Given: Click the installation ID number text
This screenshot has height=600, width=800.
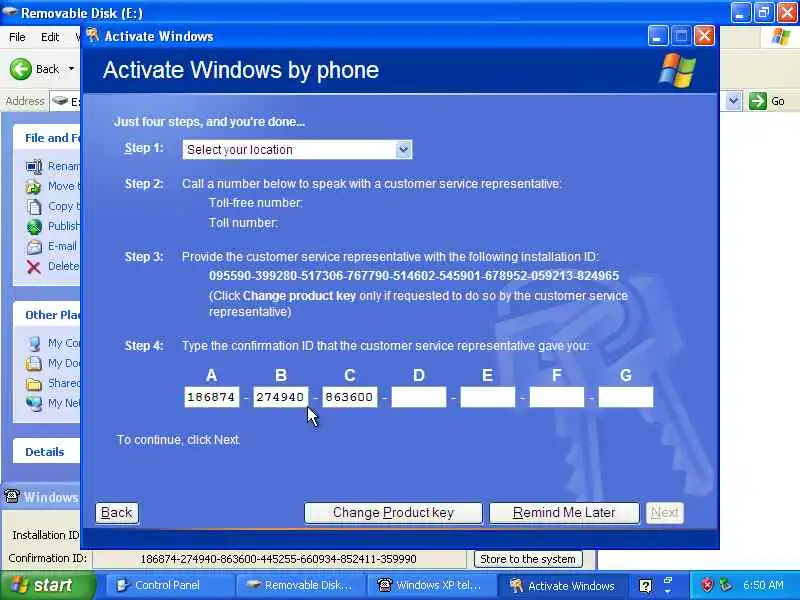Looking at the screenshot, I should coord(414,276).
